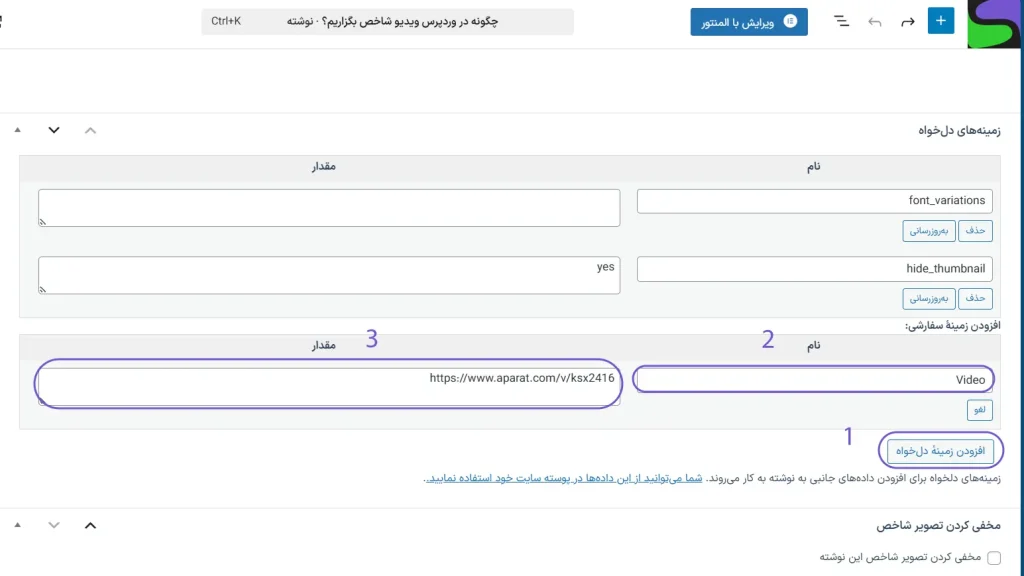This screenshot has width=1024, height=576.
Task: Tick the hide featured image checkbox
Action: (x=994, y=557)
